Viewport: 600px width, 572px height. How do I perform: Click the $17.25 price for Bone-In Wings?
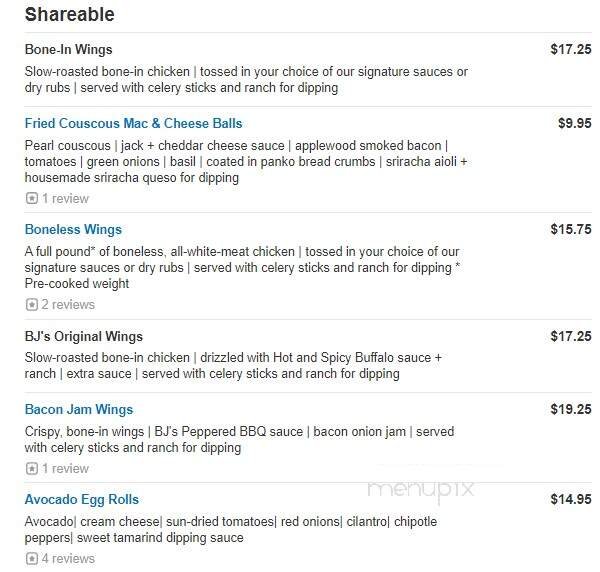(x=570, y=50)
